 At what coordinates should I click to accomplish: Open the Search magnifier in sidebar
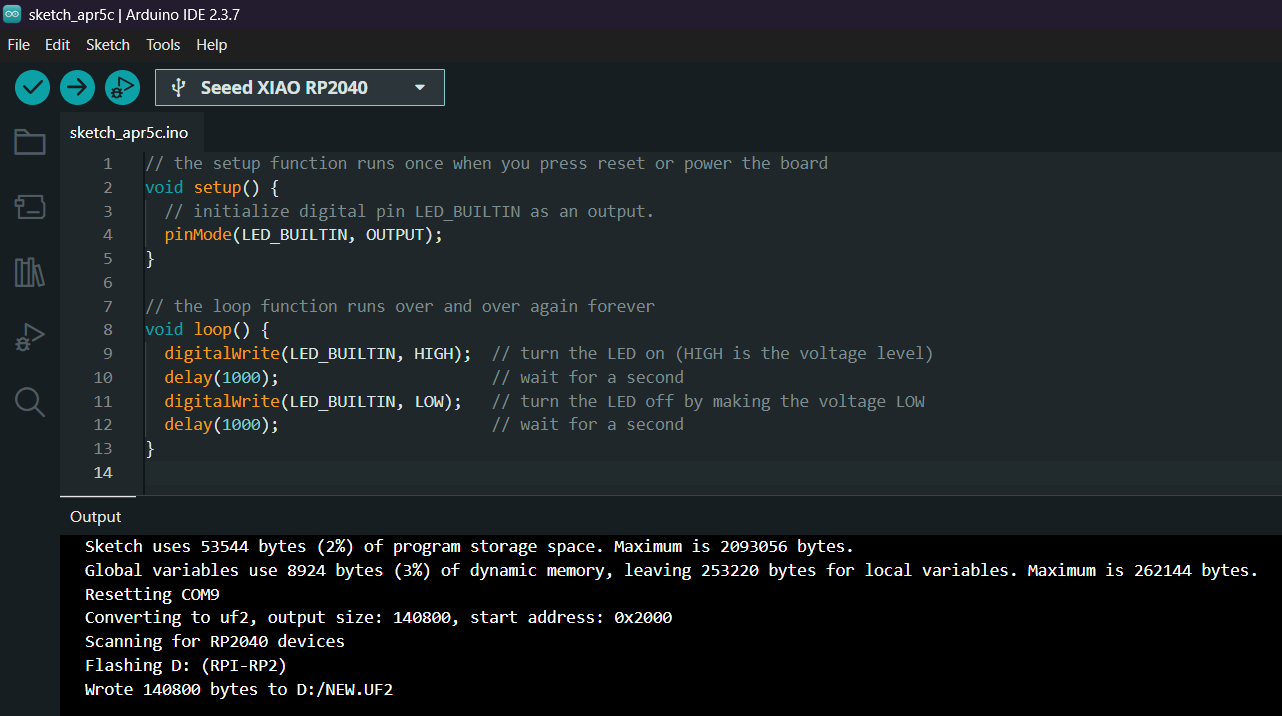tap(30, 402)
